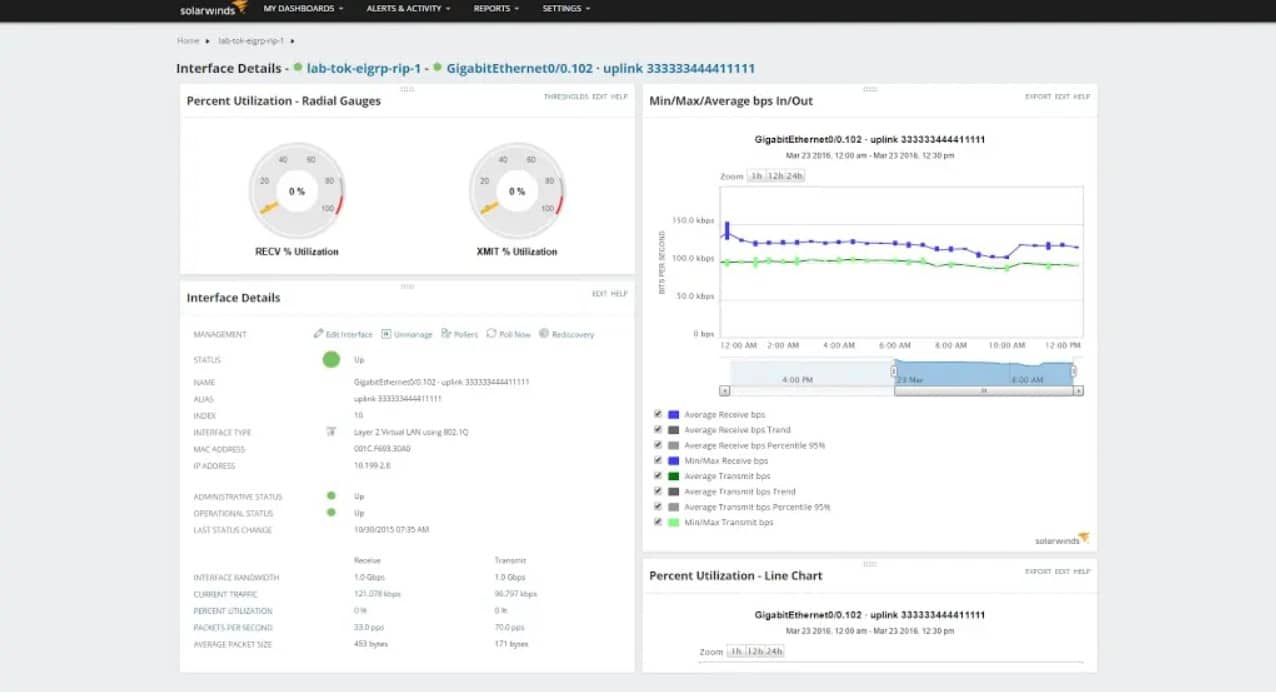This screenshot has height=692, width=1276.
Task: Expand the Reports menu
Action: (497, 8)
